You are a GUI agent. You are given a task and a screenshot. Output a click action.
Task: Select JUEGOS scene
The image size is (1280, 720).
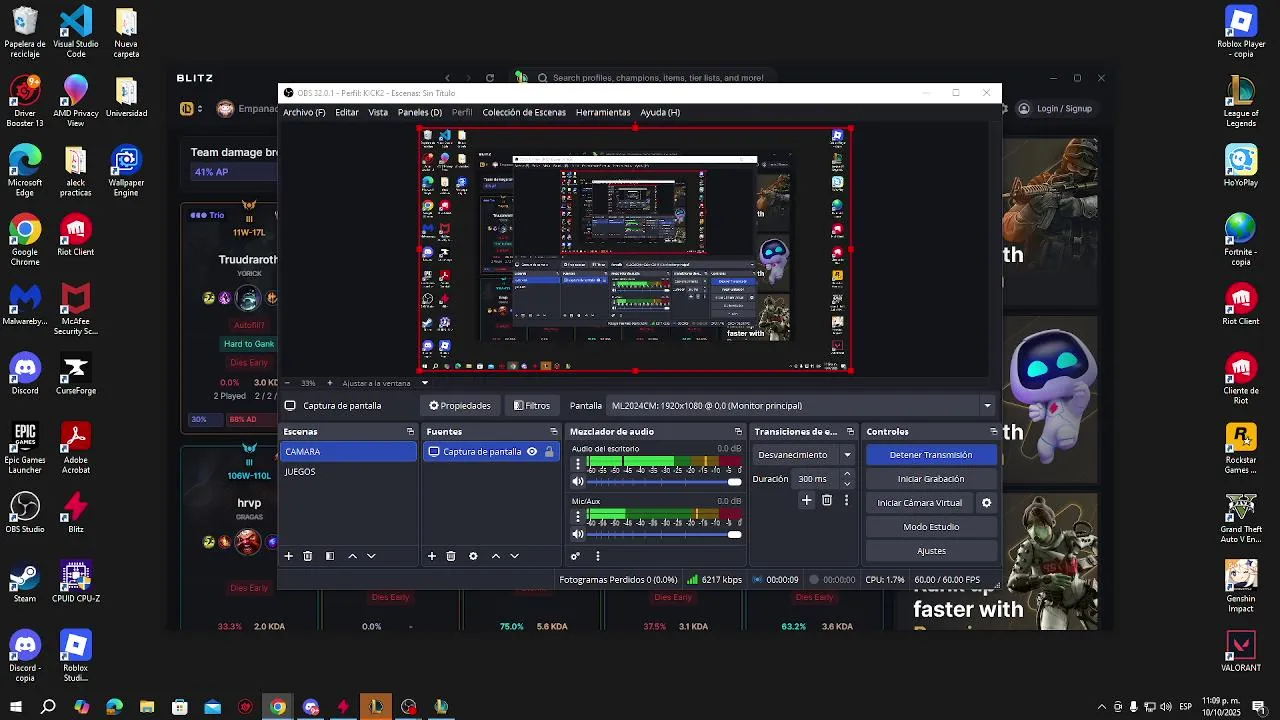[347, 472]
